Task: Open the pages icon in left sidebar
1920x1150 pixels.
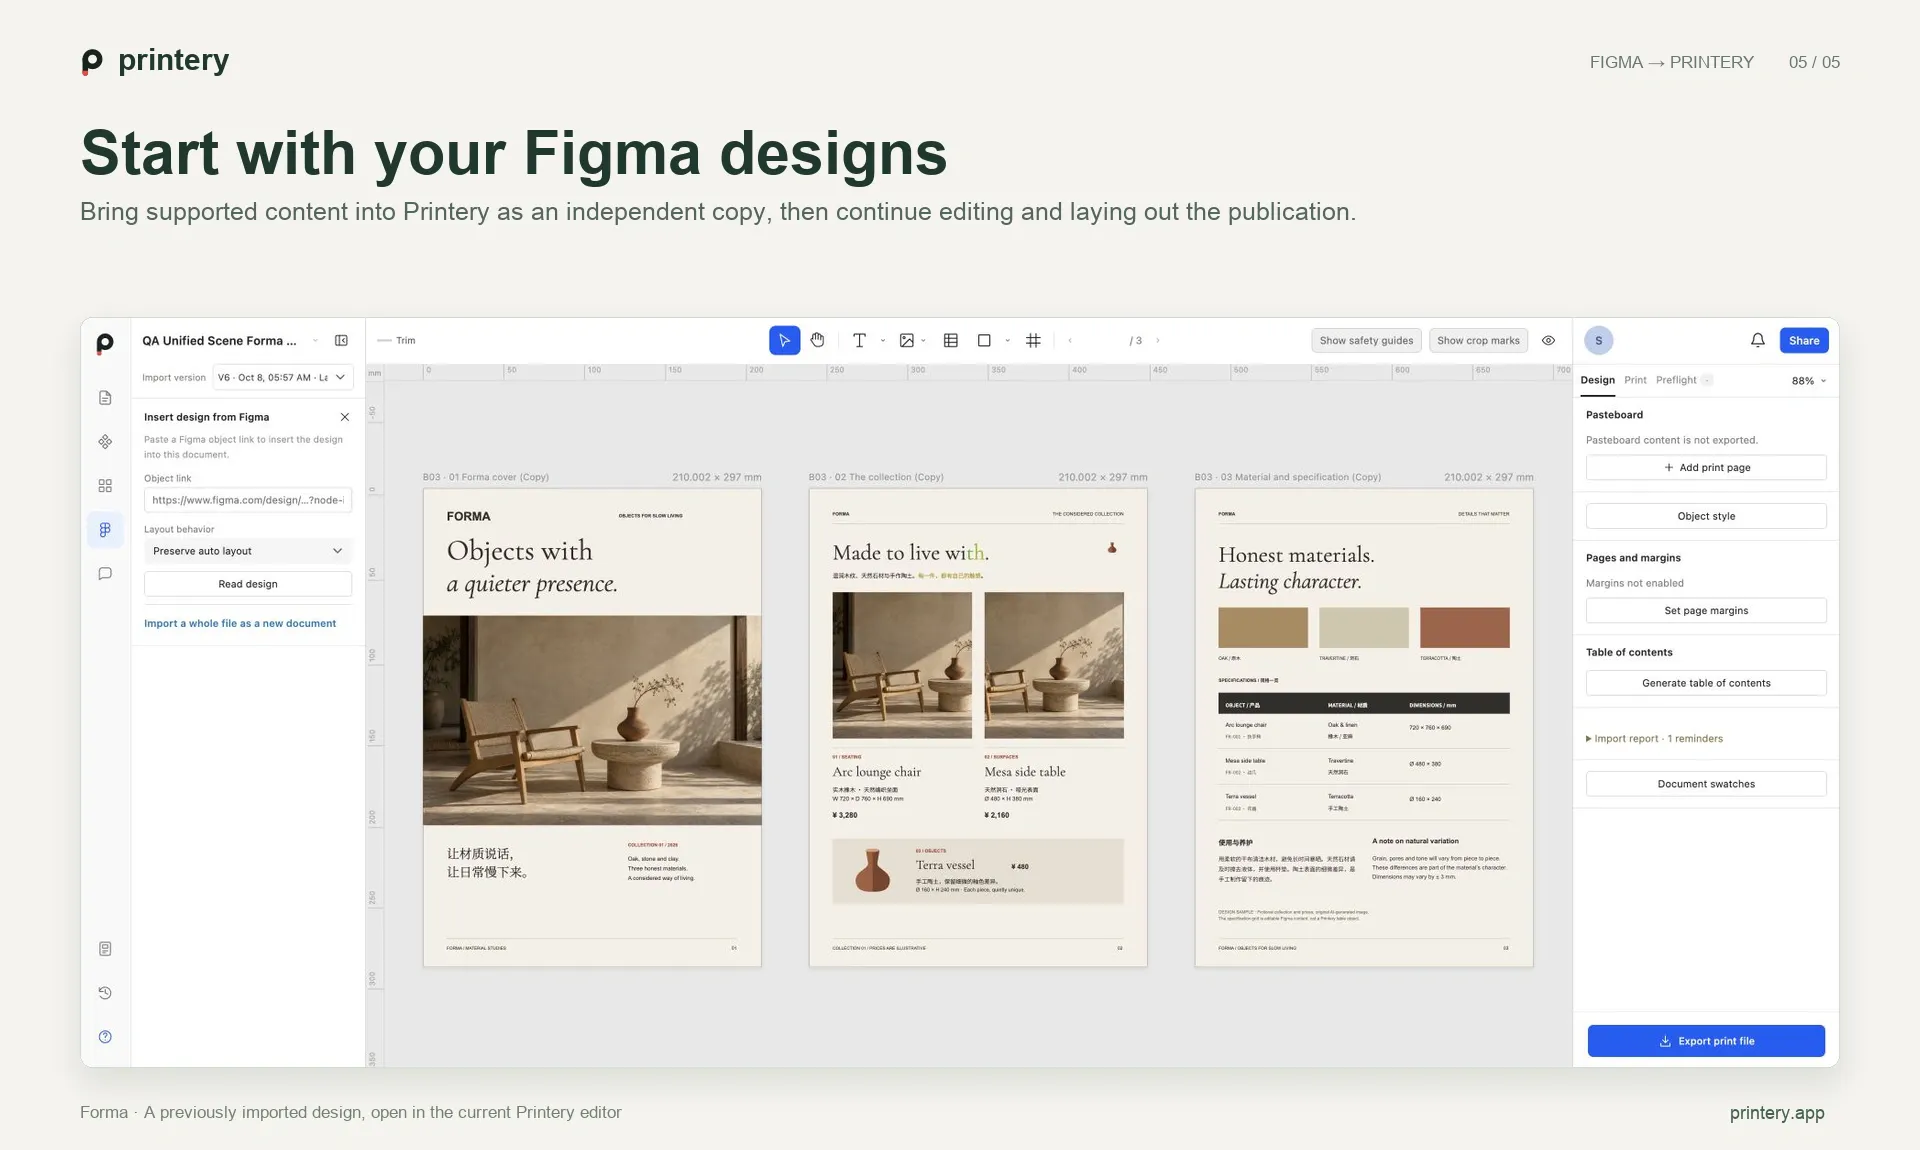Action: tap(105, 398)
